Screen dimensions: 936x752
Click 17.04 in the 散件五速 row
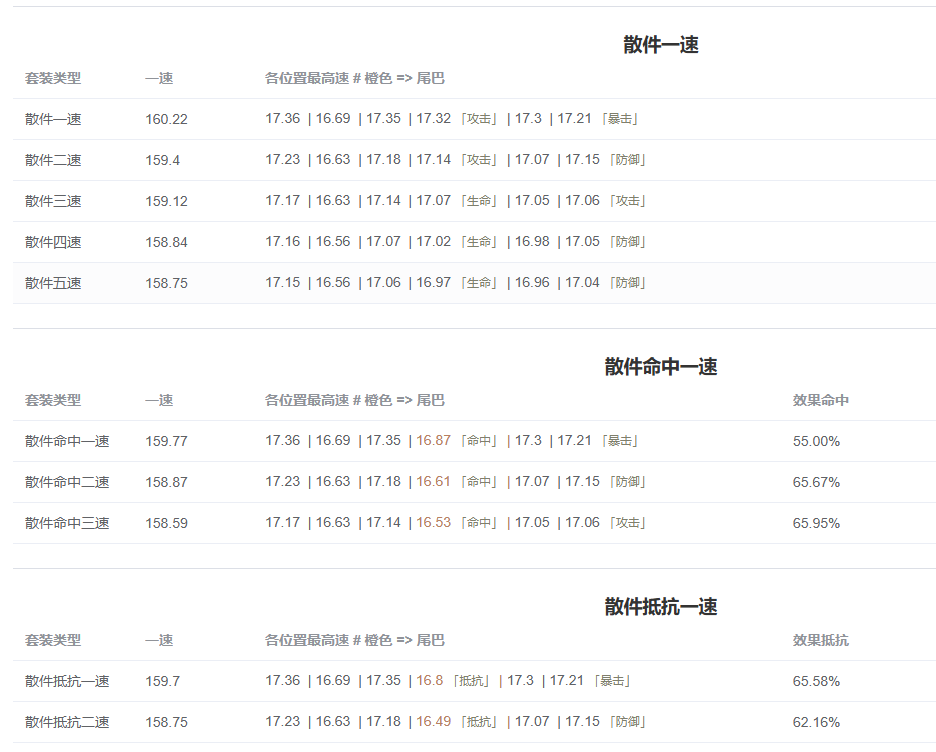click(x=583, y=282)
